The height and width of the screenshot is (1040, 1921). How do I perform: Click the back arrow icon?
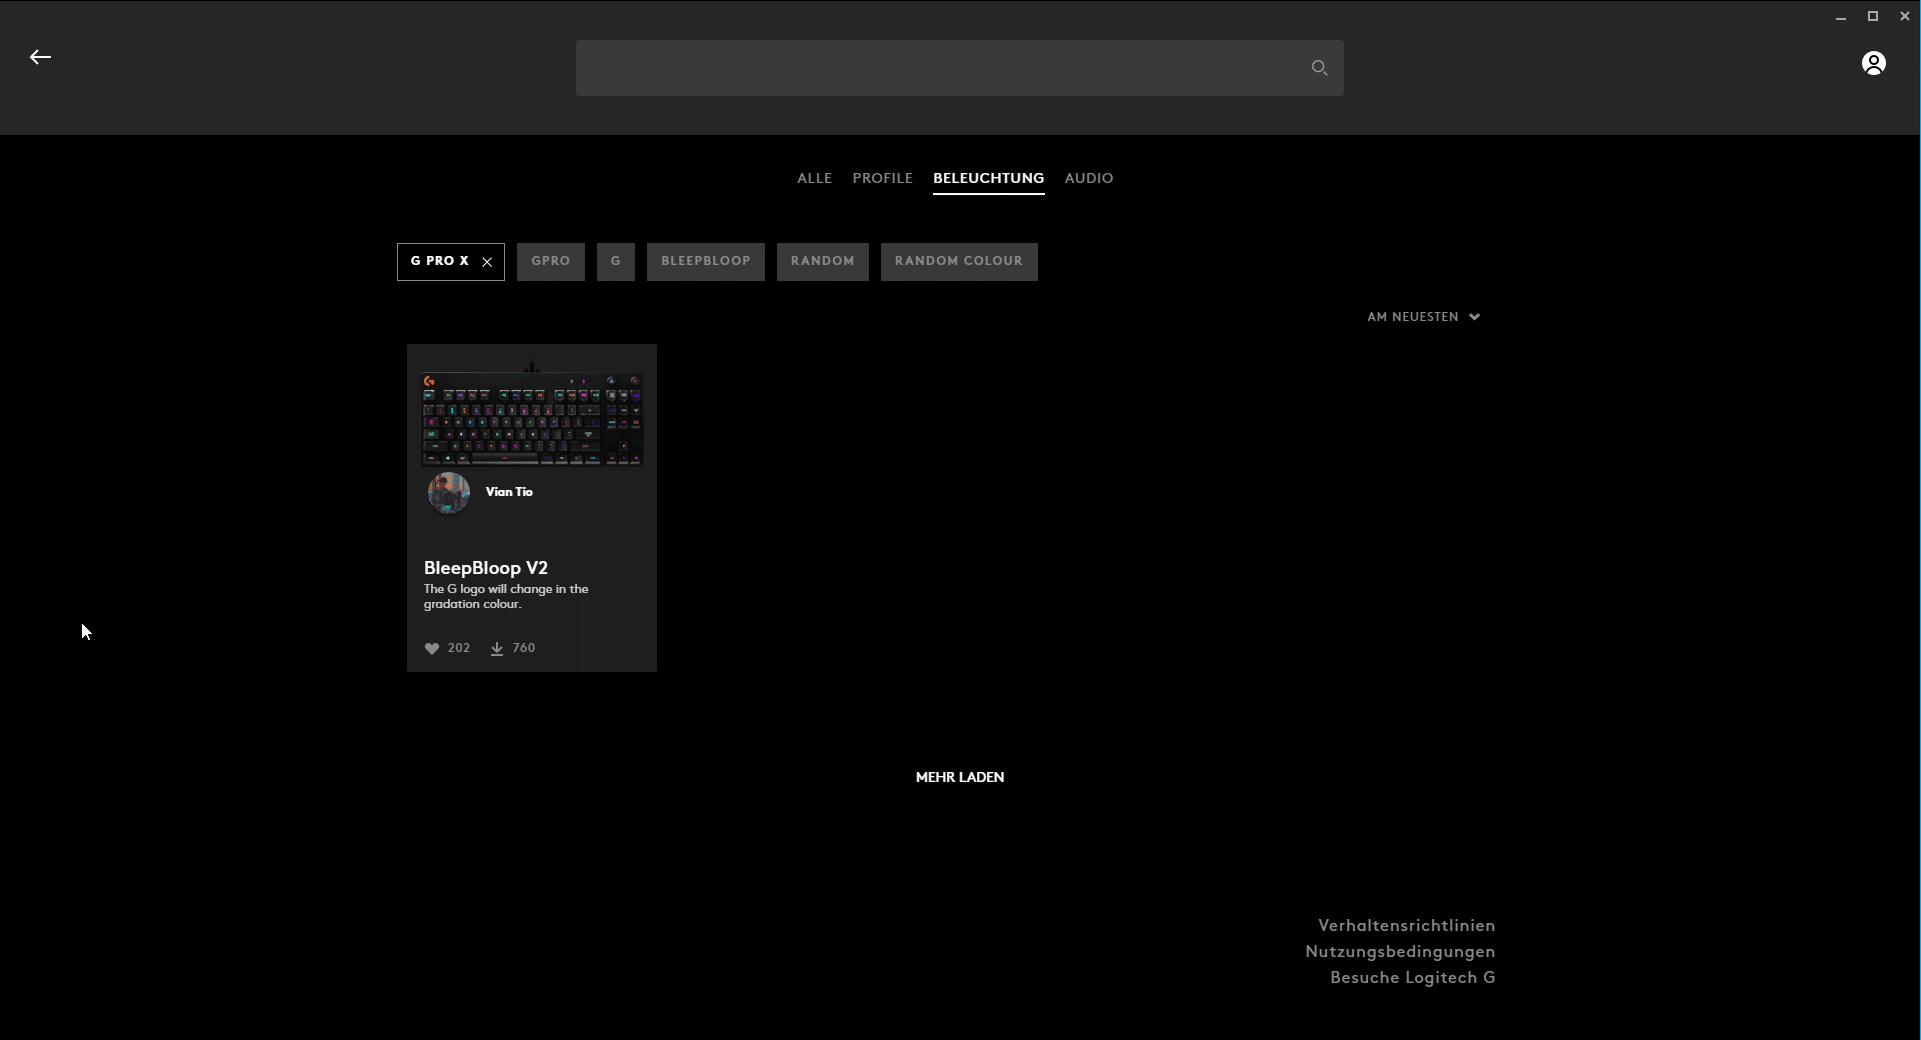[x=40, y=58]
